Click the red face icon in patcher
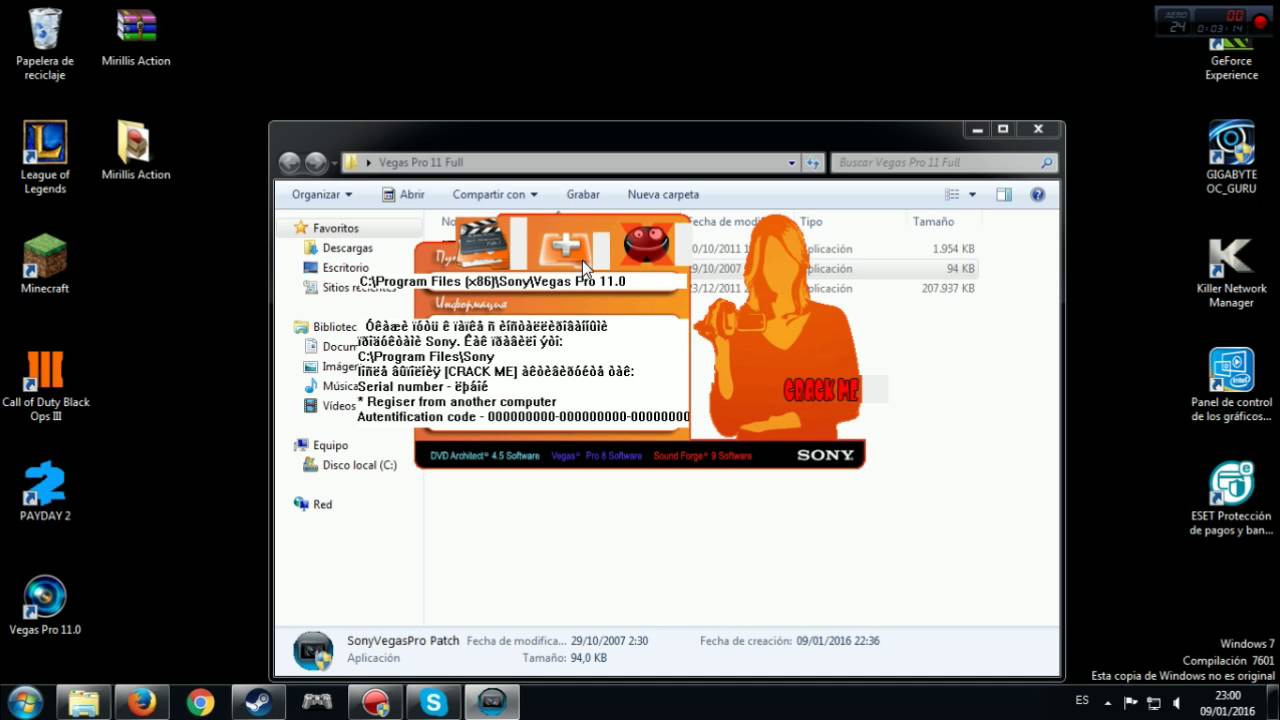This screenshot has height=720, width=1280. click(646, 243)
